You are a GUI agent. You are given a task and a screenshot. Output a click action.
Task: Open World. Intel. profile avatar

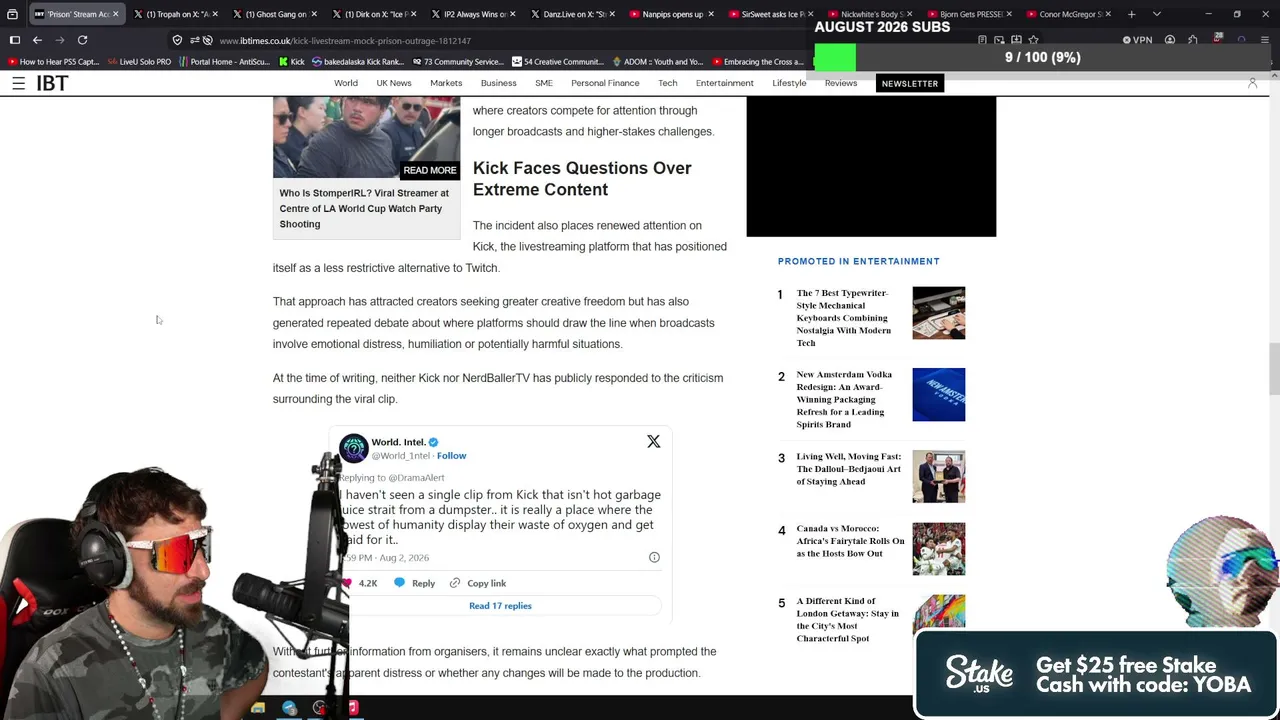click(x=353, y=448)
